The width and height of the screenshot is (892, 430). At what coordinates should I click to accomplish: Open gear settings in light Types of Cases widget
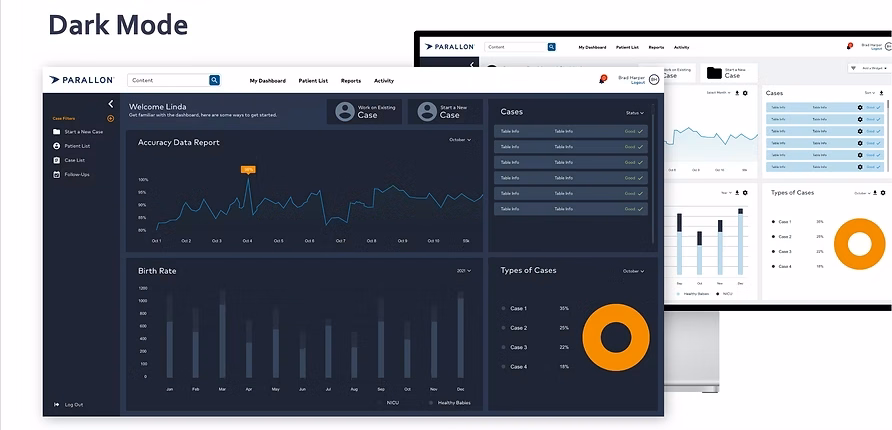[x=883, y=193]
